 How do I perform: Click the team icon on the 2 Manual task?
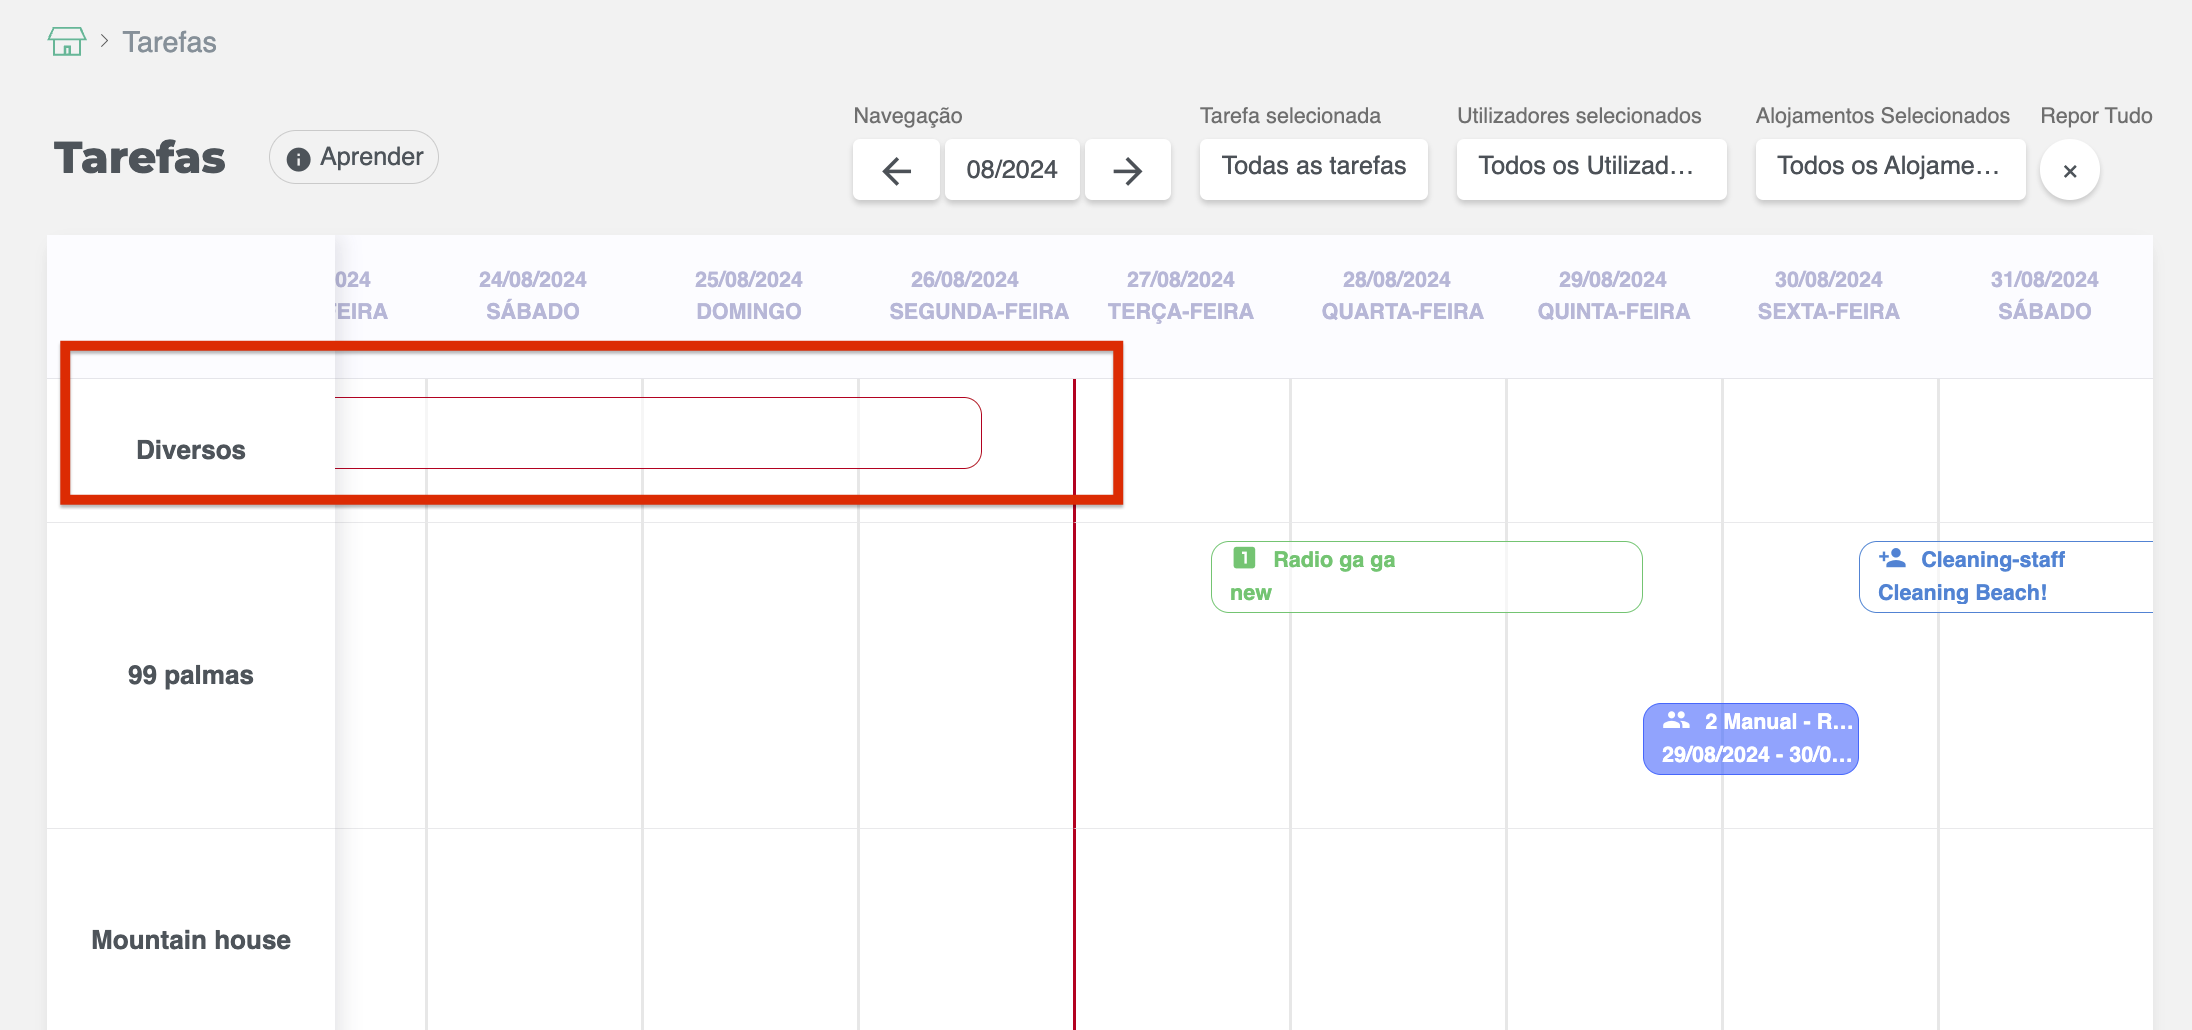1678,719
